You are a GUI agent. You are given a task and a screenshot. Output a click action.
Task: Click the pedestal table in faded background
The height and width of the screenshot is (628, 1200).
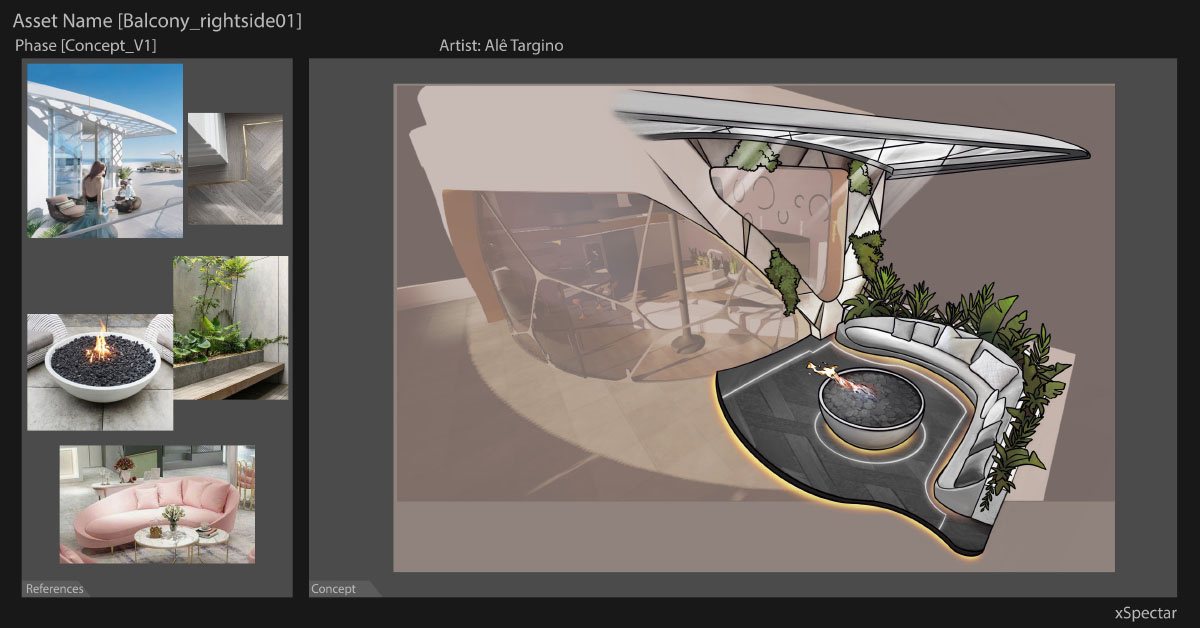[x=687, y=340]
